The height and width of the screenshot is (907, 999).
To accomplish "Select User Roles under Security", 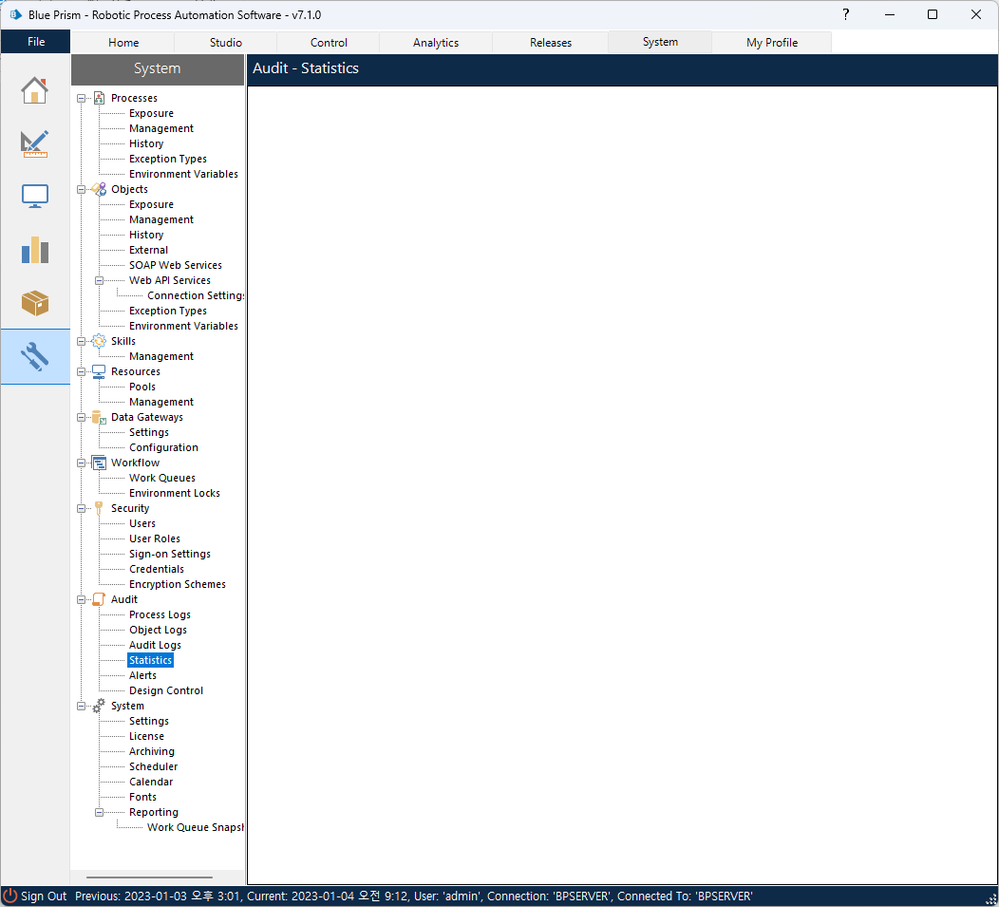I will [x=154, y=539].
